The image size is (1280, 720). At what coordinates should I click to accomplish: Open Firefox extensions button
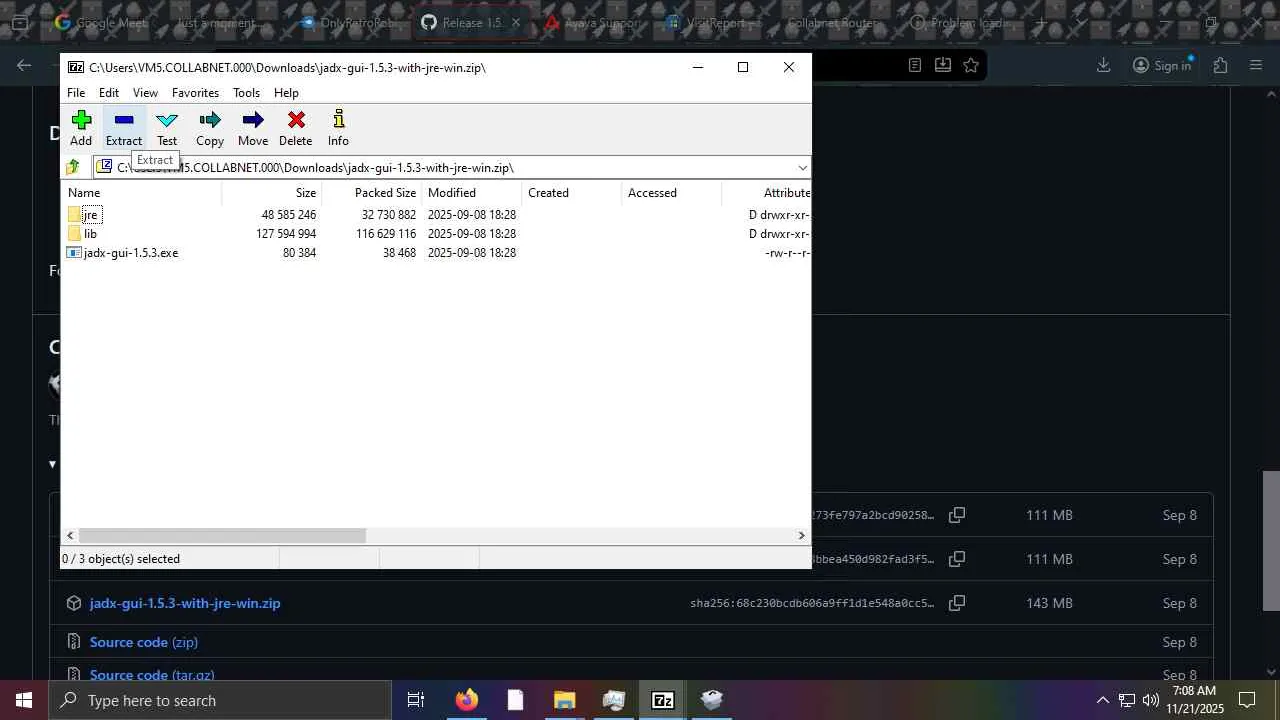click(1220, 65)
